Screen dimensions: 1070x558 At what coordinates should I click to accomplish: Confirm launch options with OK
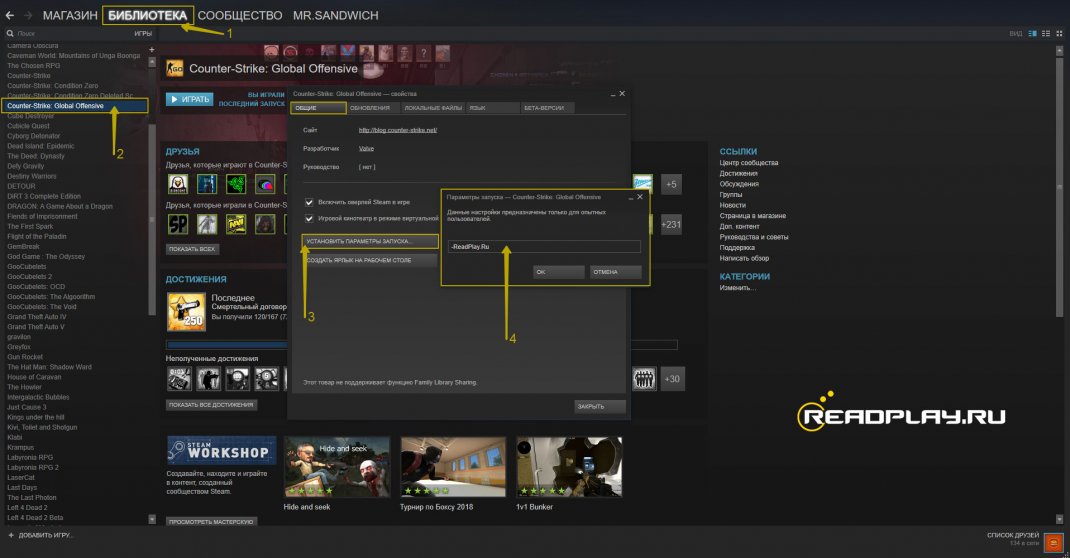[x=558, y=271]
